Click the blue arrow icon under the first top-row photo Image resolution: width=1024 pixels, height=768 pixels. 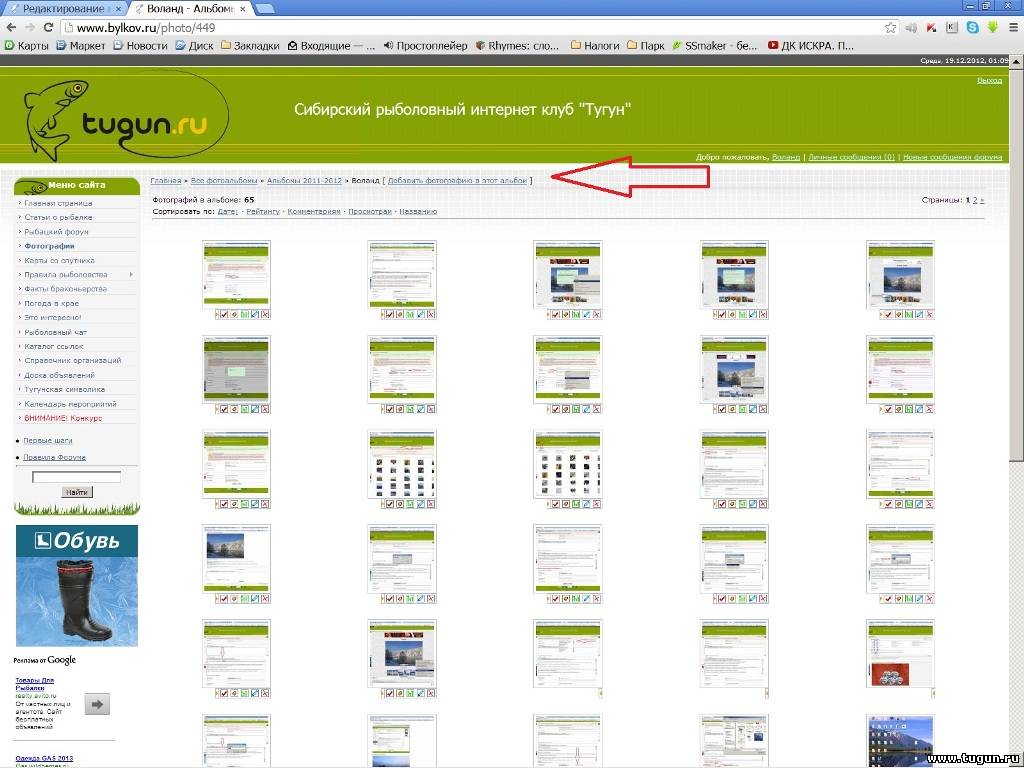pyautogui.click(x=255, y=315)
